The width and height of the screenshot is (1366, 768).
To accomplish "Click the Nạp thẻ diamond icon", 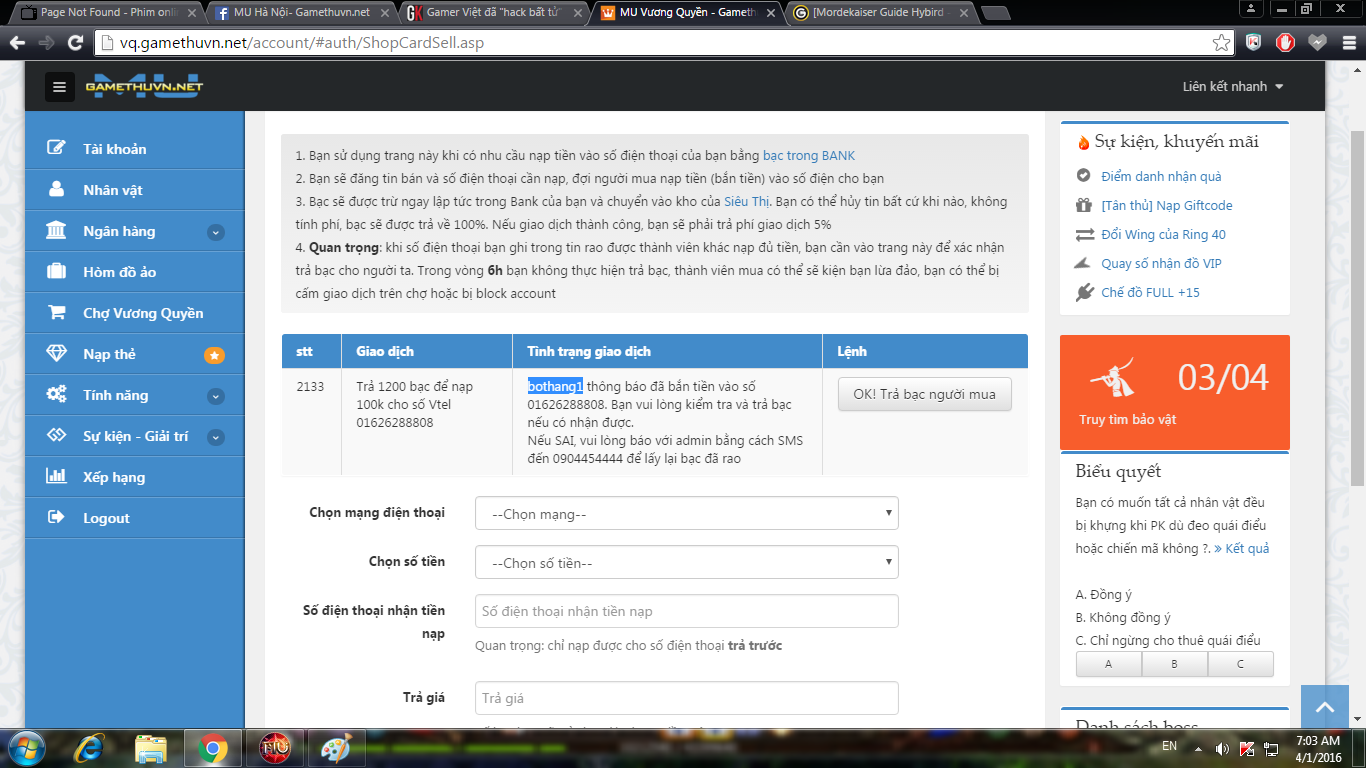I will 57,354.
